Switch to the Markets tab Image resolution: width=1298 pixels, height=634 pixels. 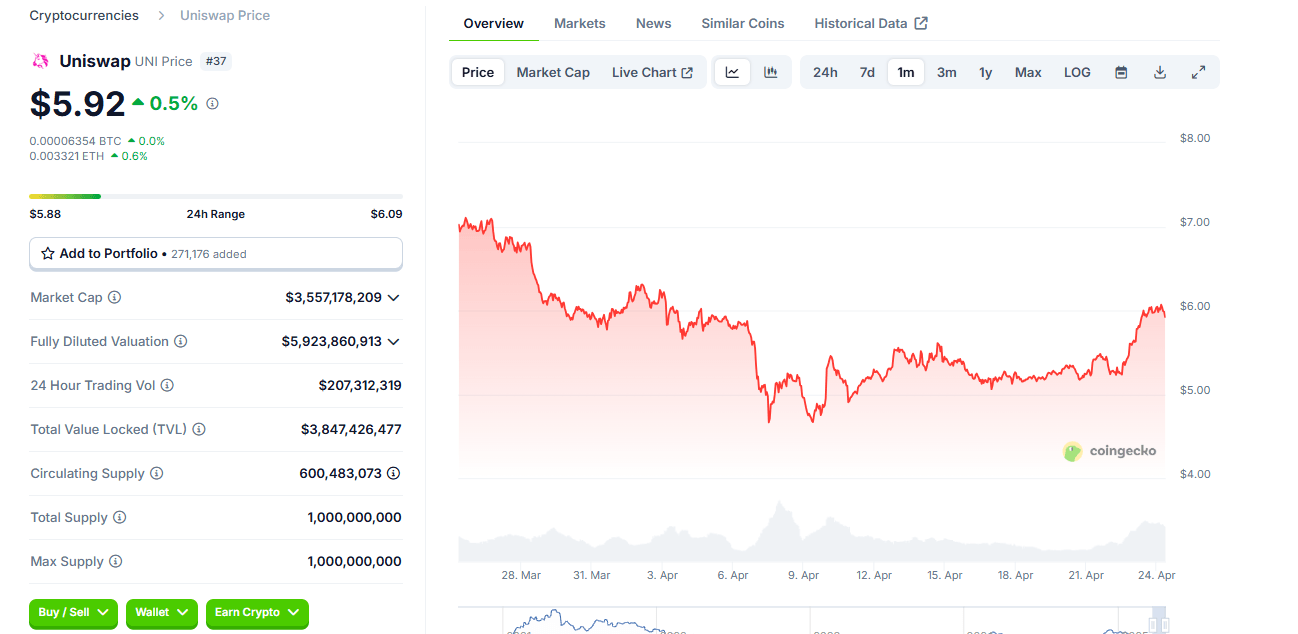pos(579,23)
